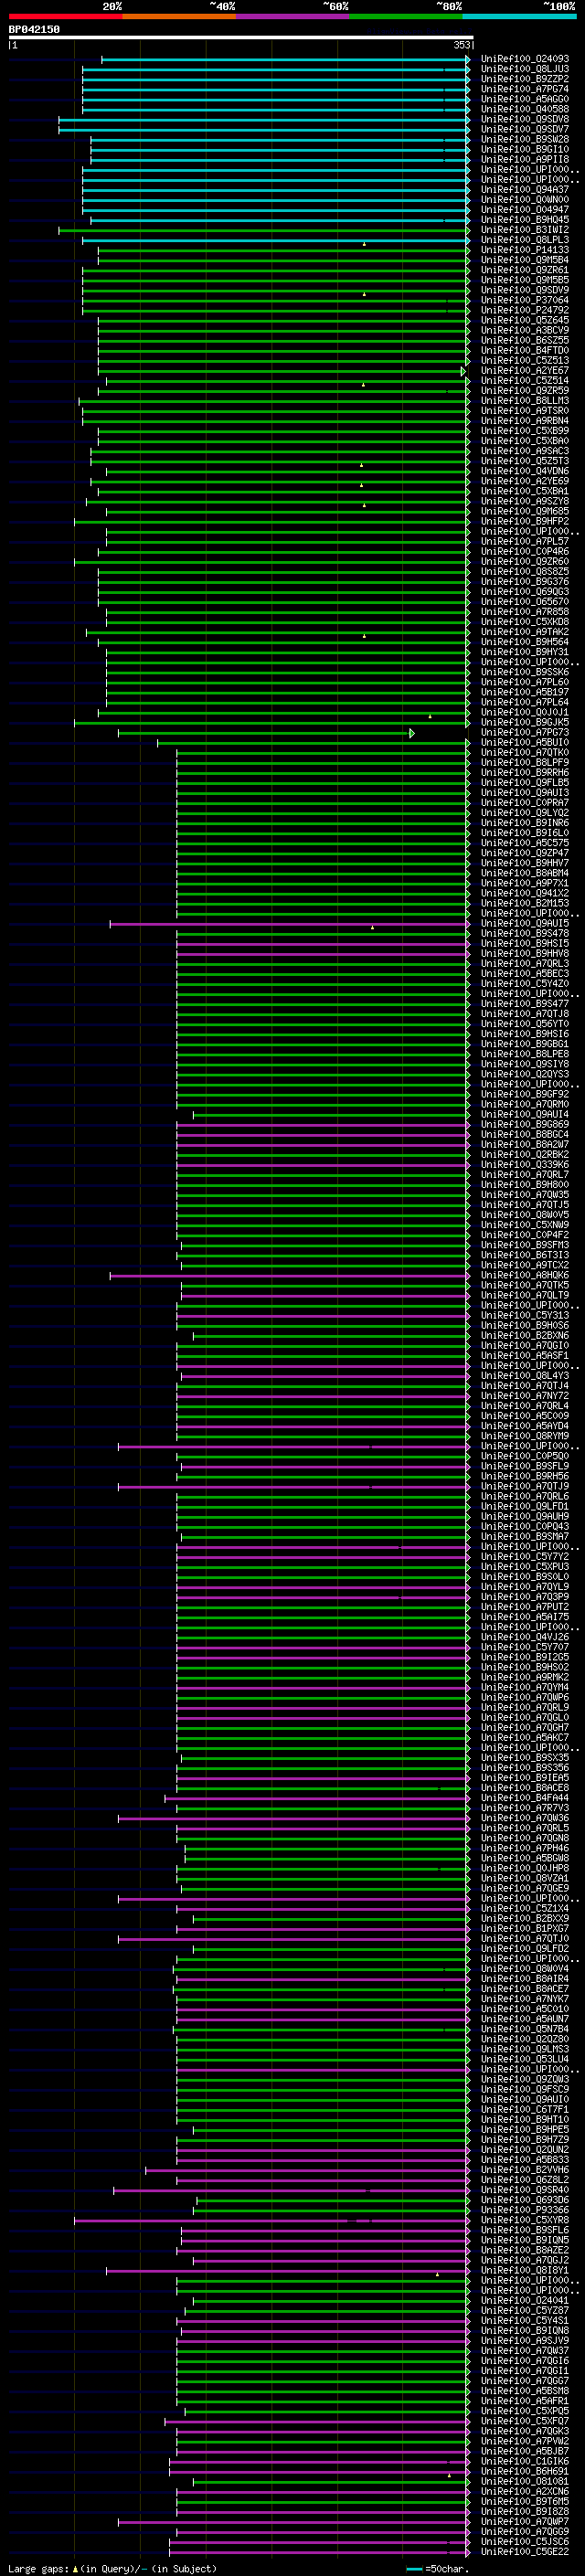Screen dimensions: 585x2576
Task: Select hit label UniRef100_Q94A37
Action: [x=525, y=190]
